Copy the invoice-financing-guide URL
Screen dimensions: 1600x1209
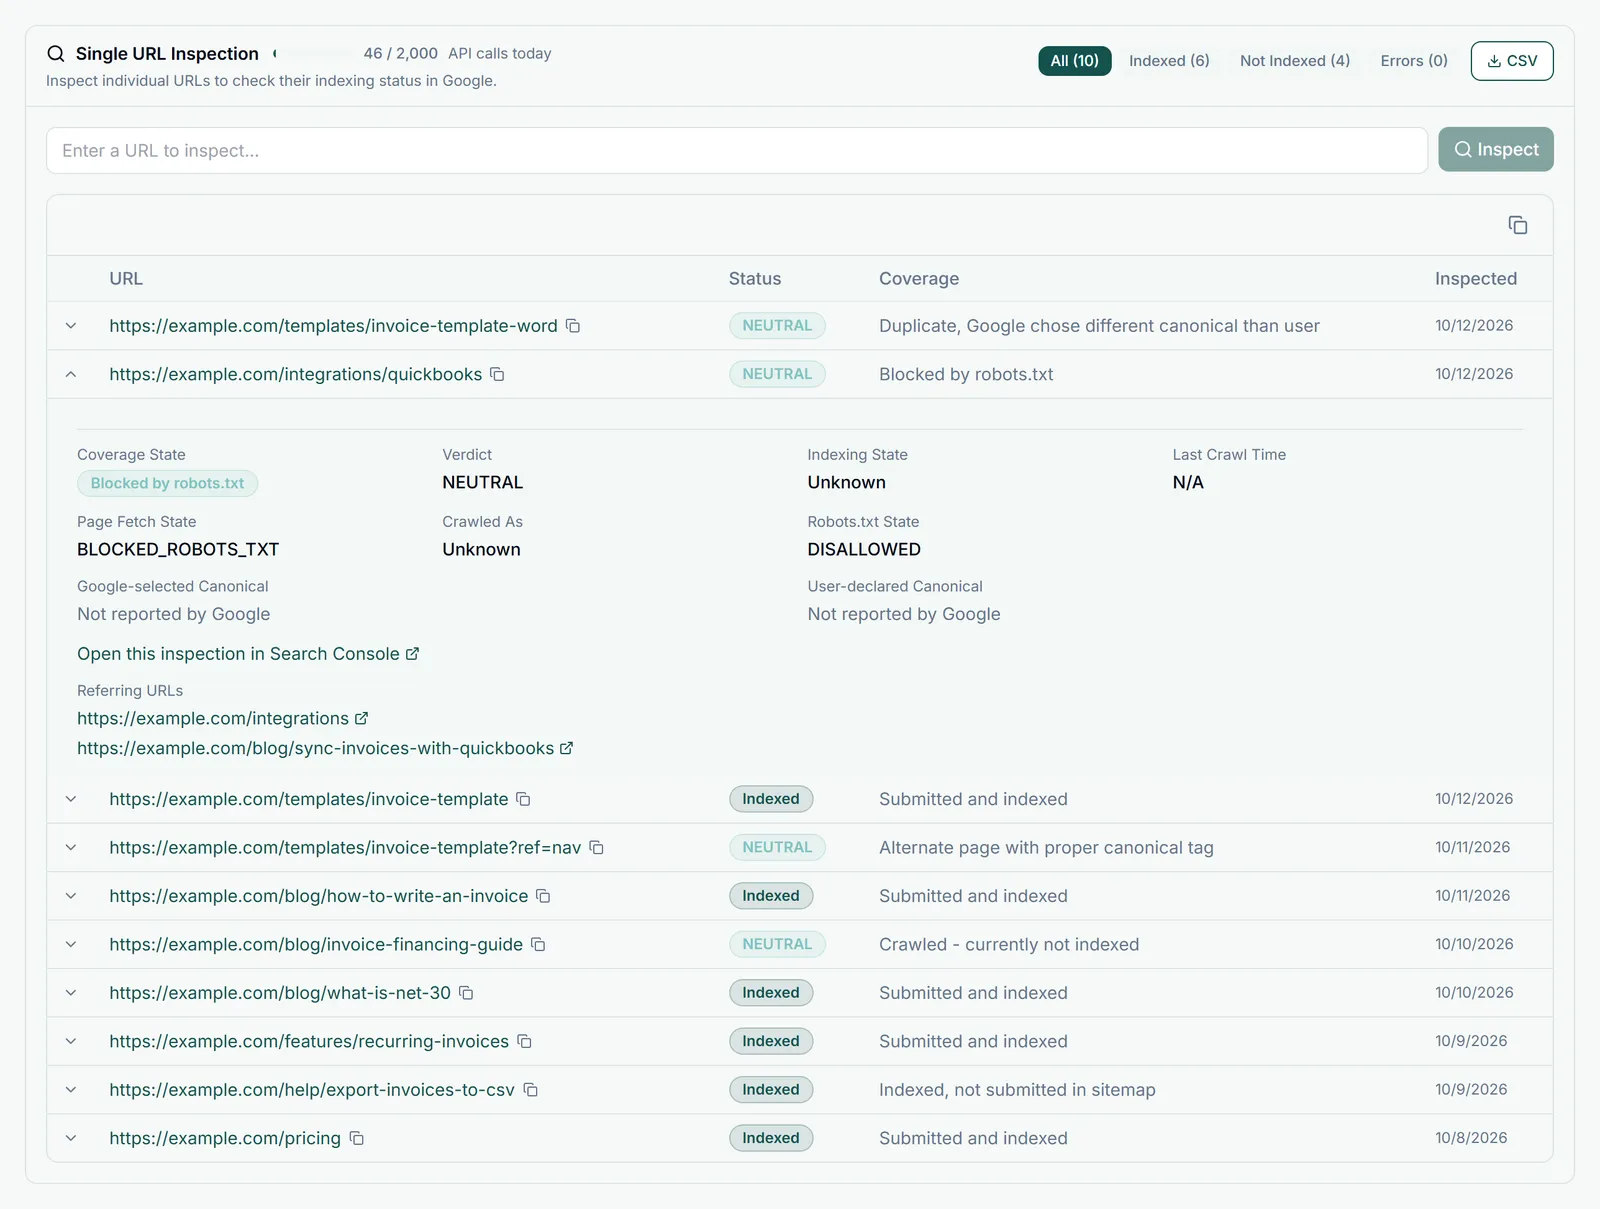[x=538, y=944]
